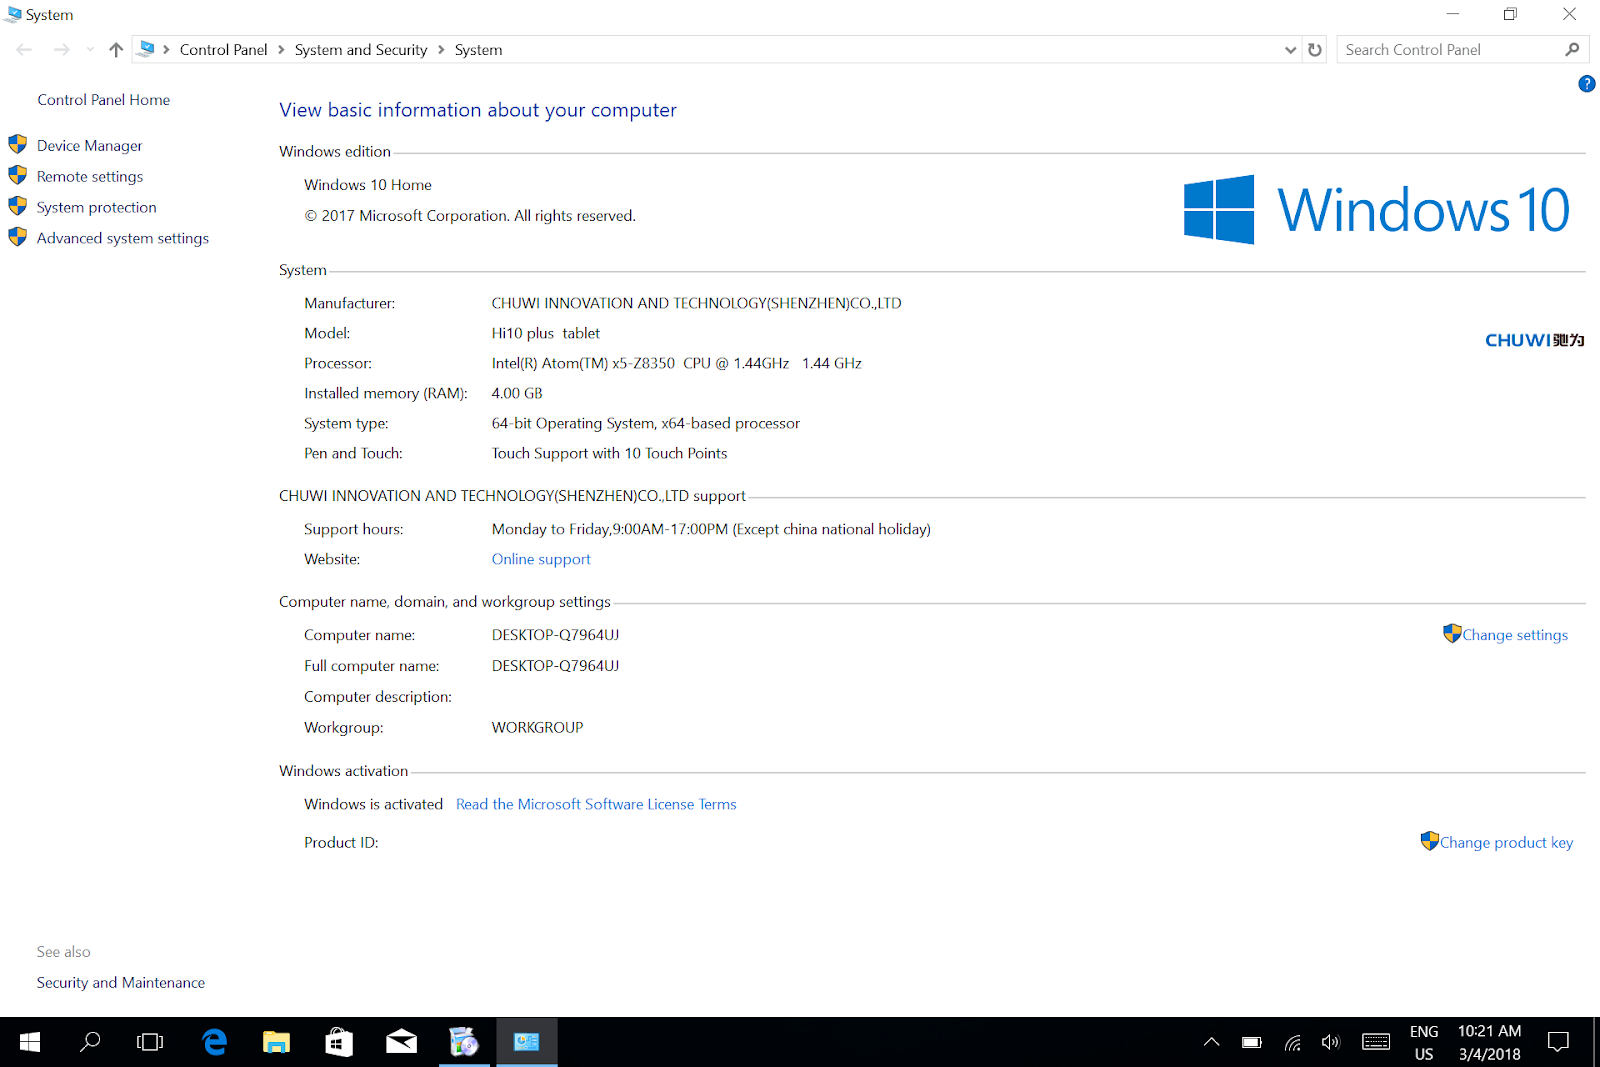Click the Online support website link
The width and height of the screenshot is (1600, 1067).
tap(541, 560)
